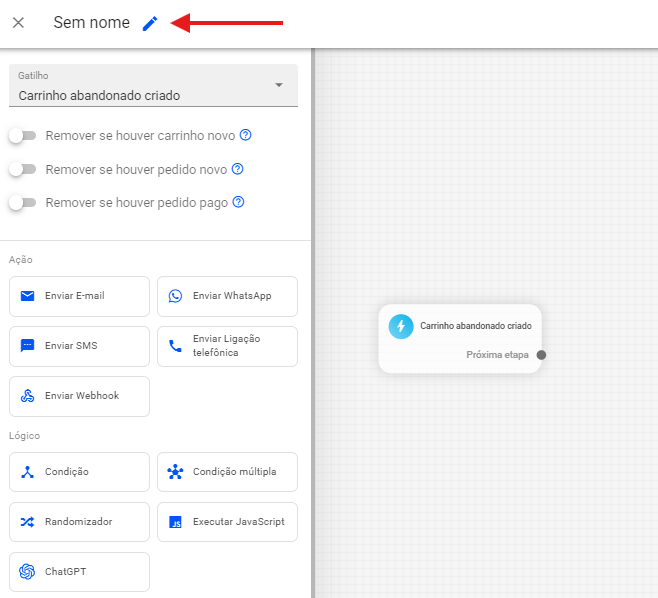Show help for pedido pago option
Viewport: 658px width, 598px height.
238,202
